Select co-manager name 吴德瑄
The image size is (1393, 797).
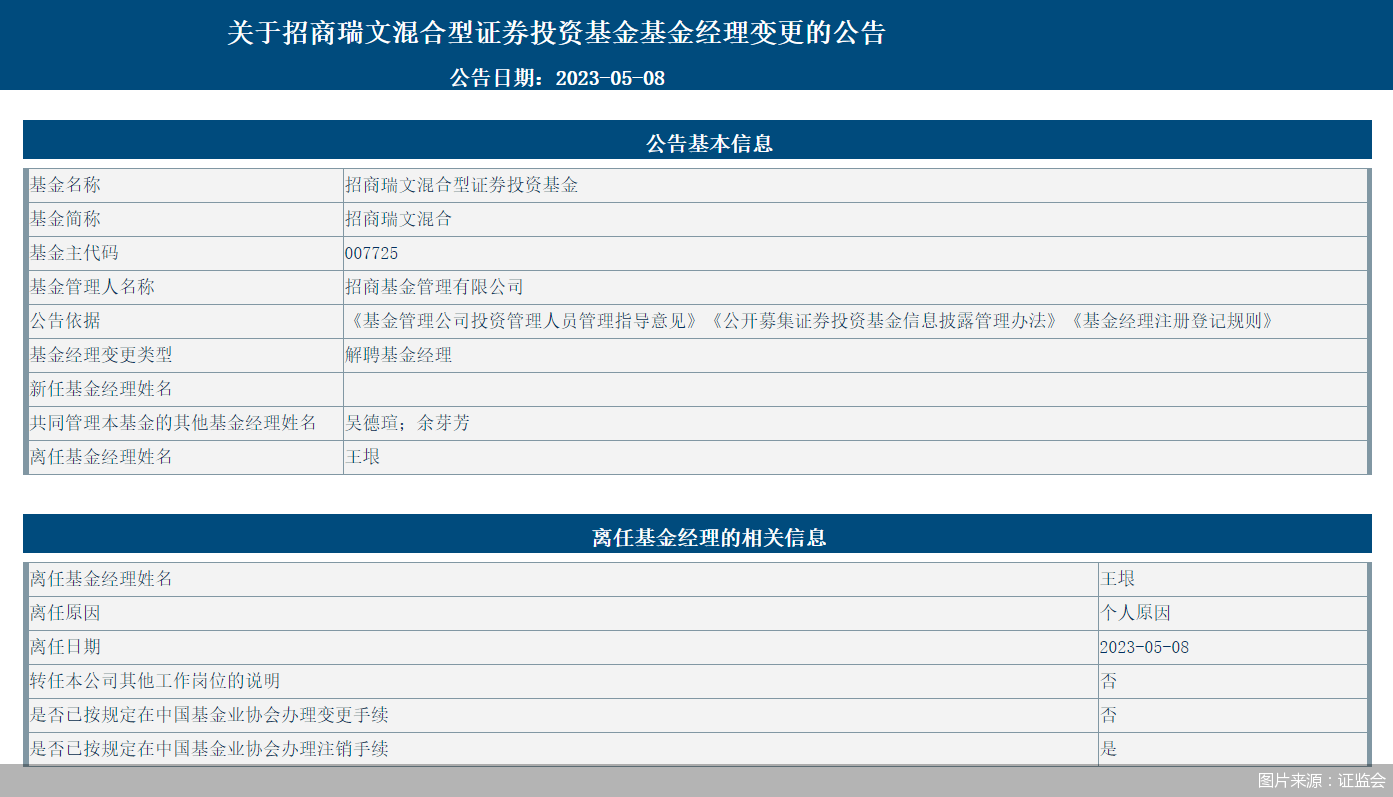[371, 423]
